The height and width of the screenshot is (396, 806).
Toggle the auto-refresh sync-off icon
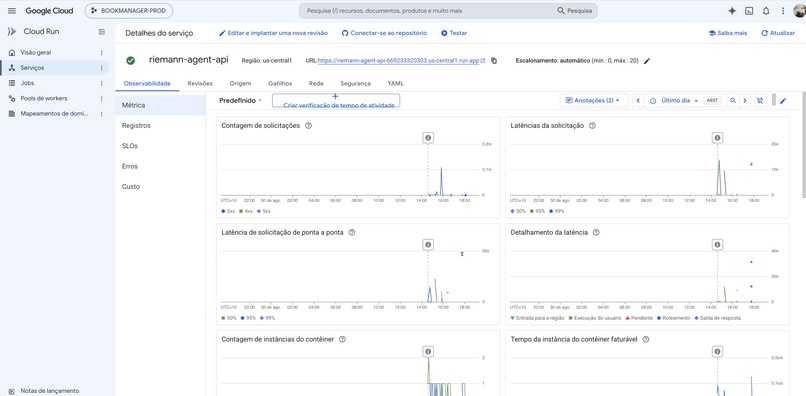pyautogui.click(x=760, y=101)
